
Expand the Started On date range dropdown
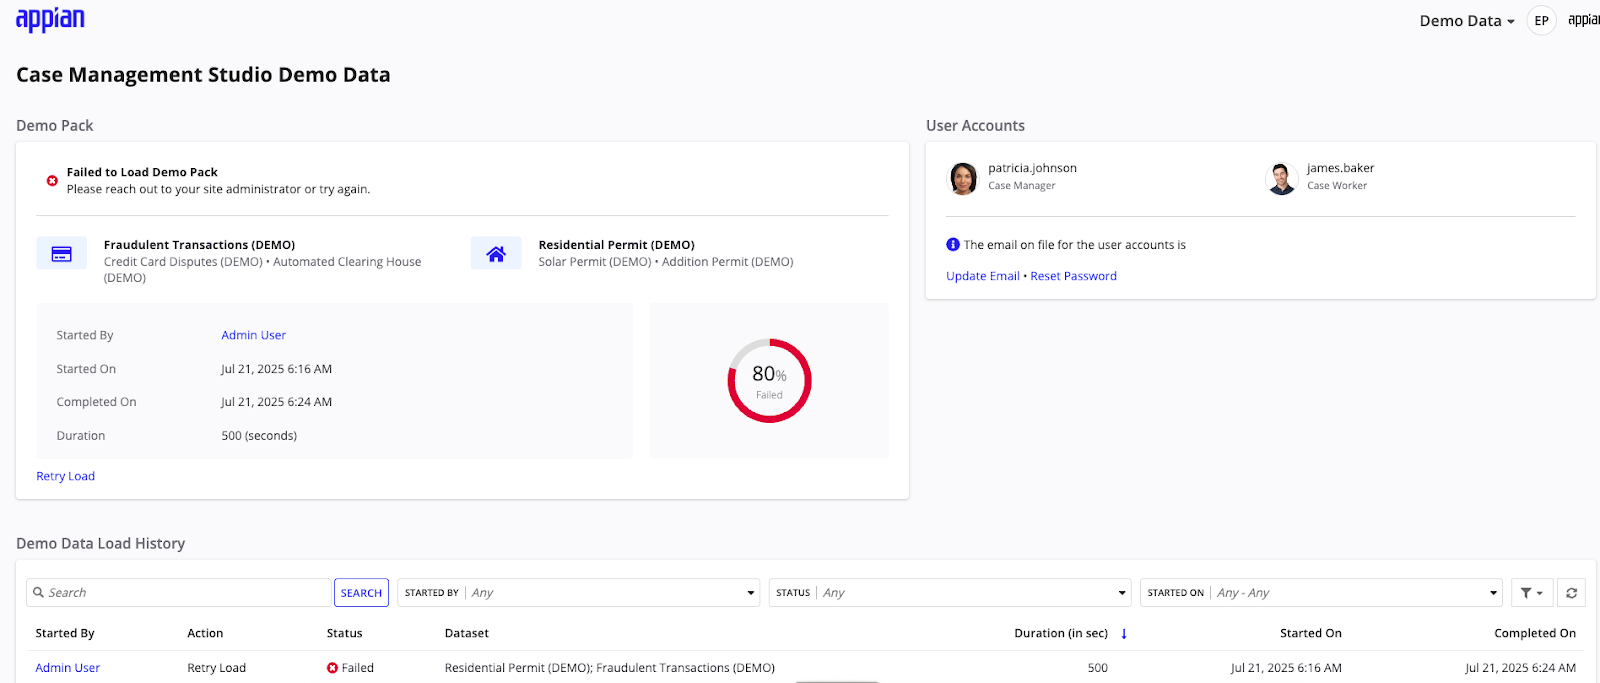[x=1322, y=593]
